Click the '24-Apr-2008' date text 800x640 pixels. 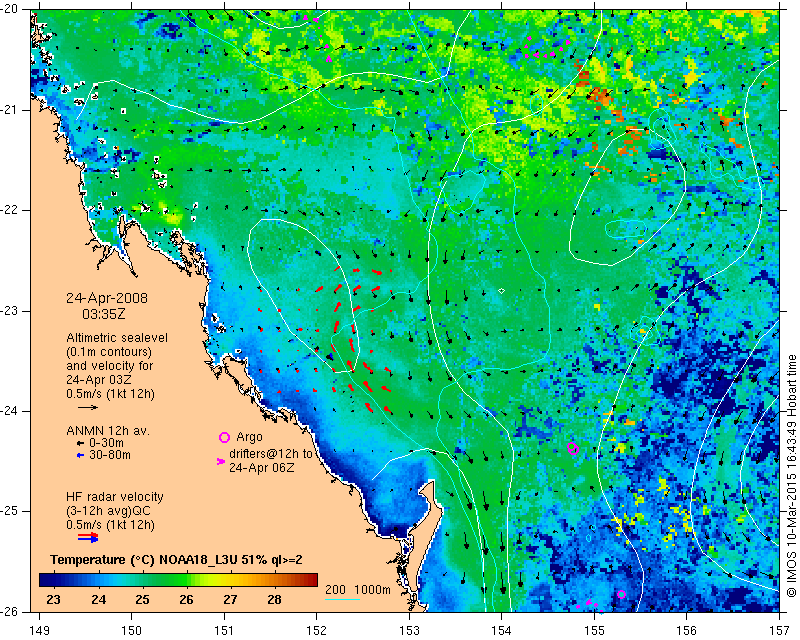click(107, 298)
